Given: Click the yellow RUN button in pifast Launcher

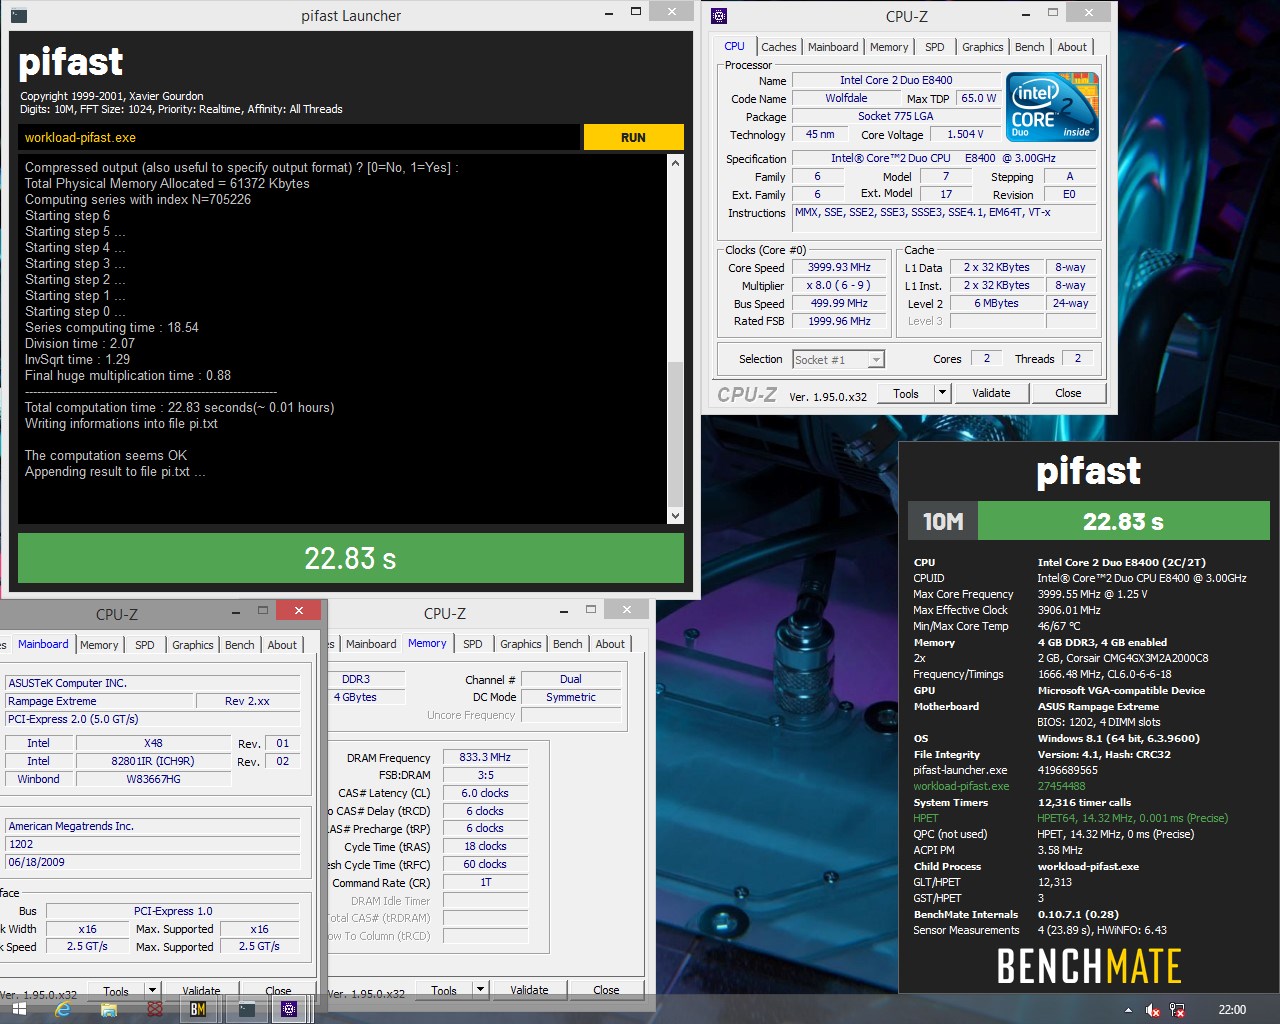Looking at the screenshot, I should (633, 138).
